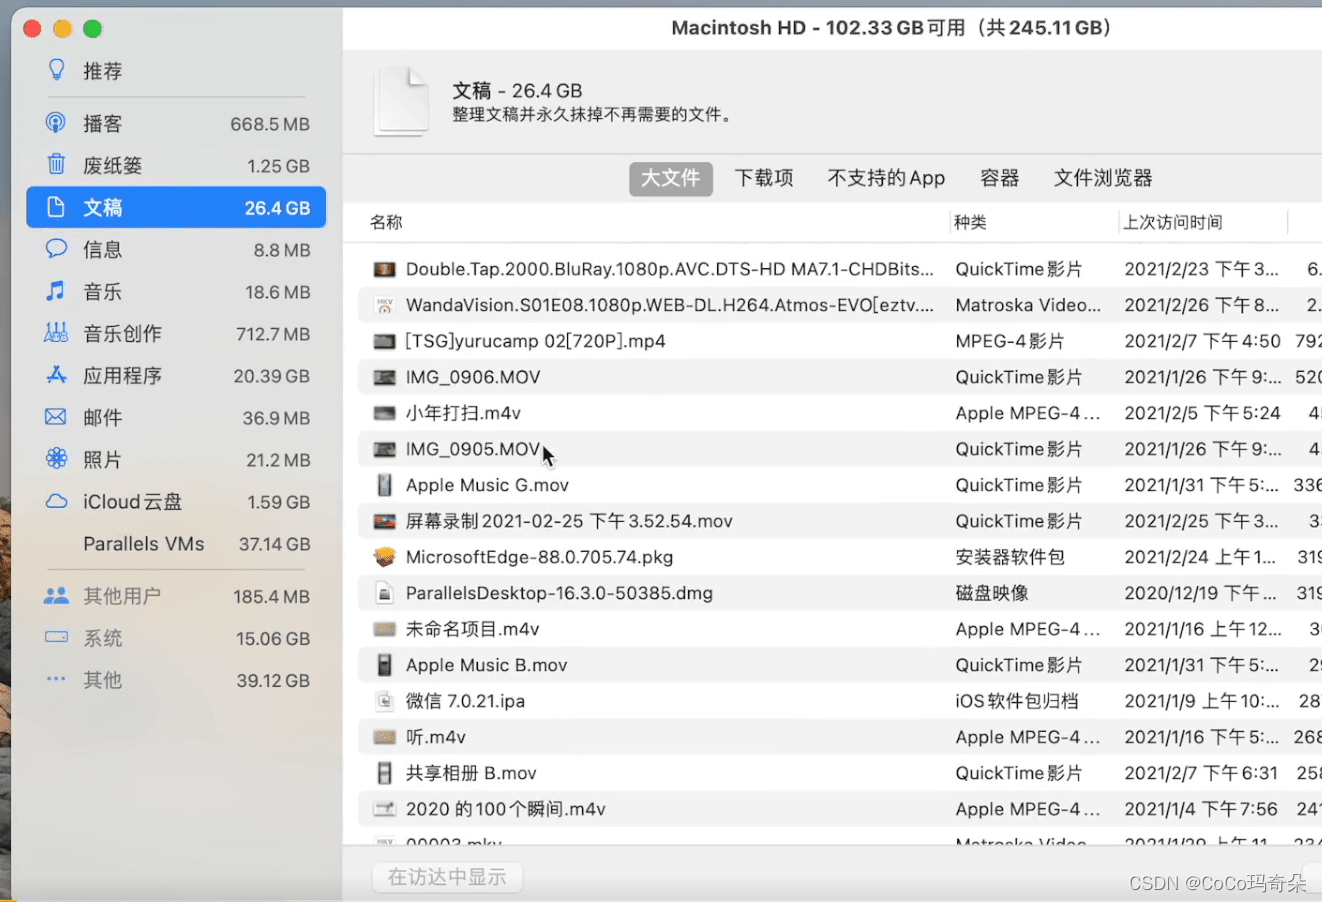Click the thumbnail of 屏幕录制 2021-02-25 file
Screen dimensions: 1322x902
point(384,521)
